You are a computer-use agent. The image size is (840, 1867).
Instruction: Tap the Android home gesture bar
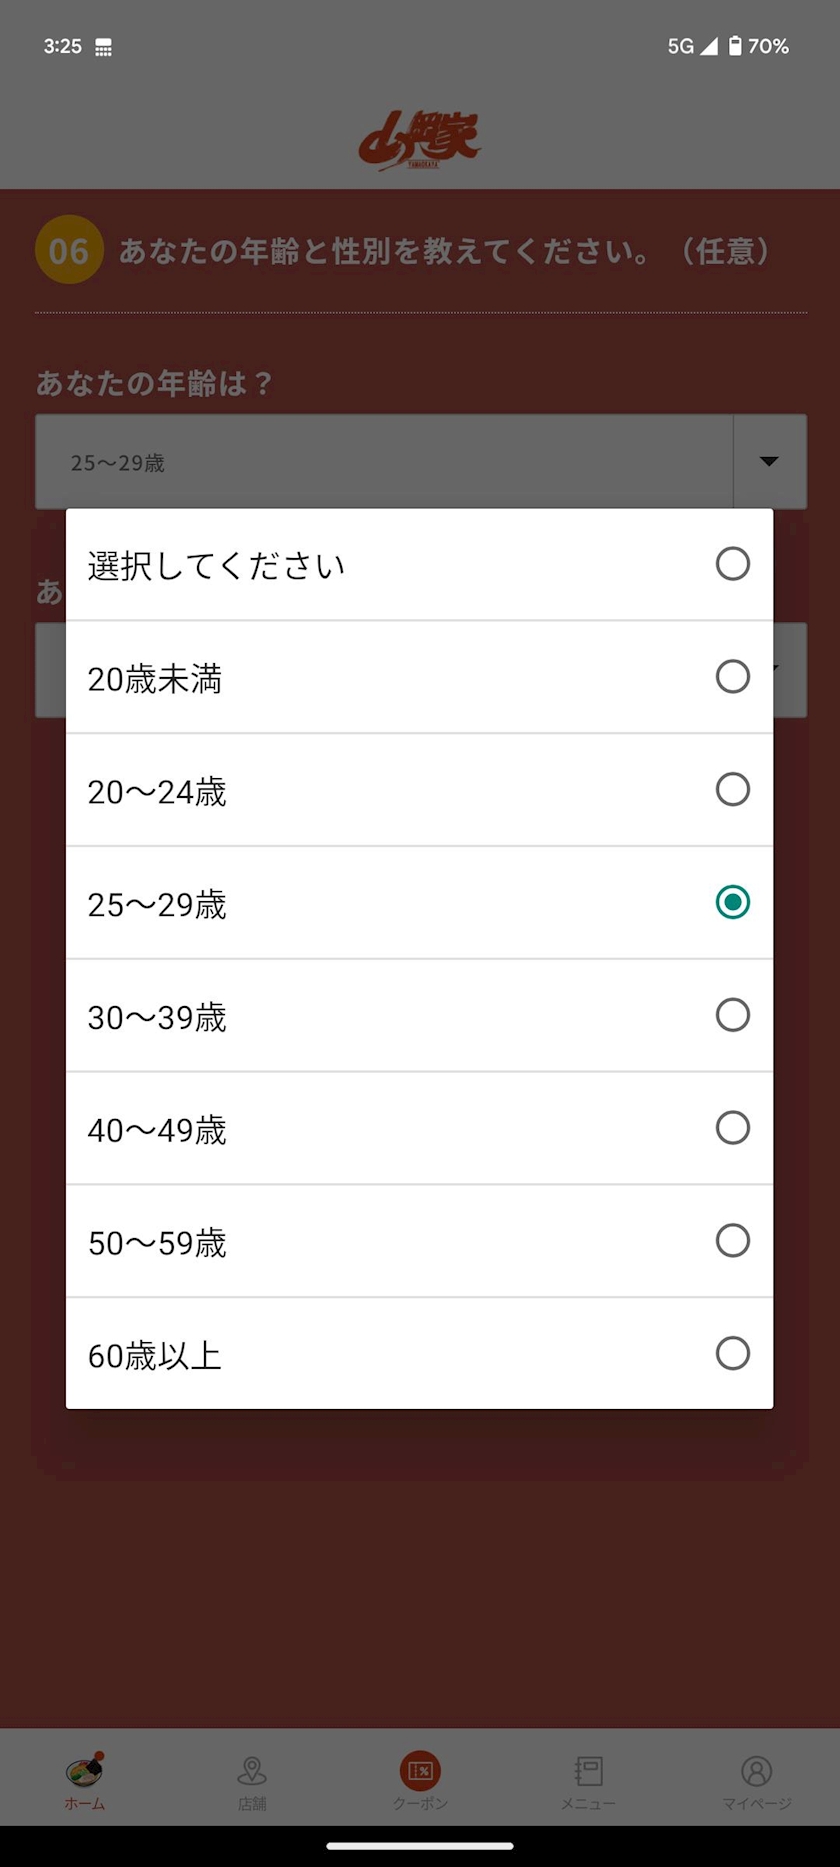pyautogui.click(x=420, y=1846)
